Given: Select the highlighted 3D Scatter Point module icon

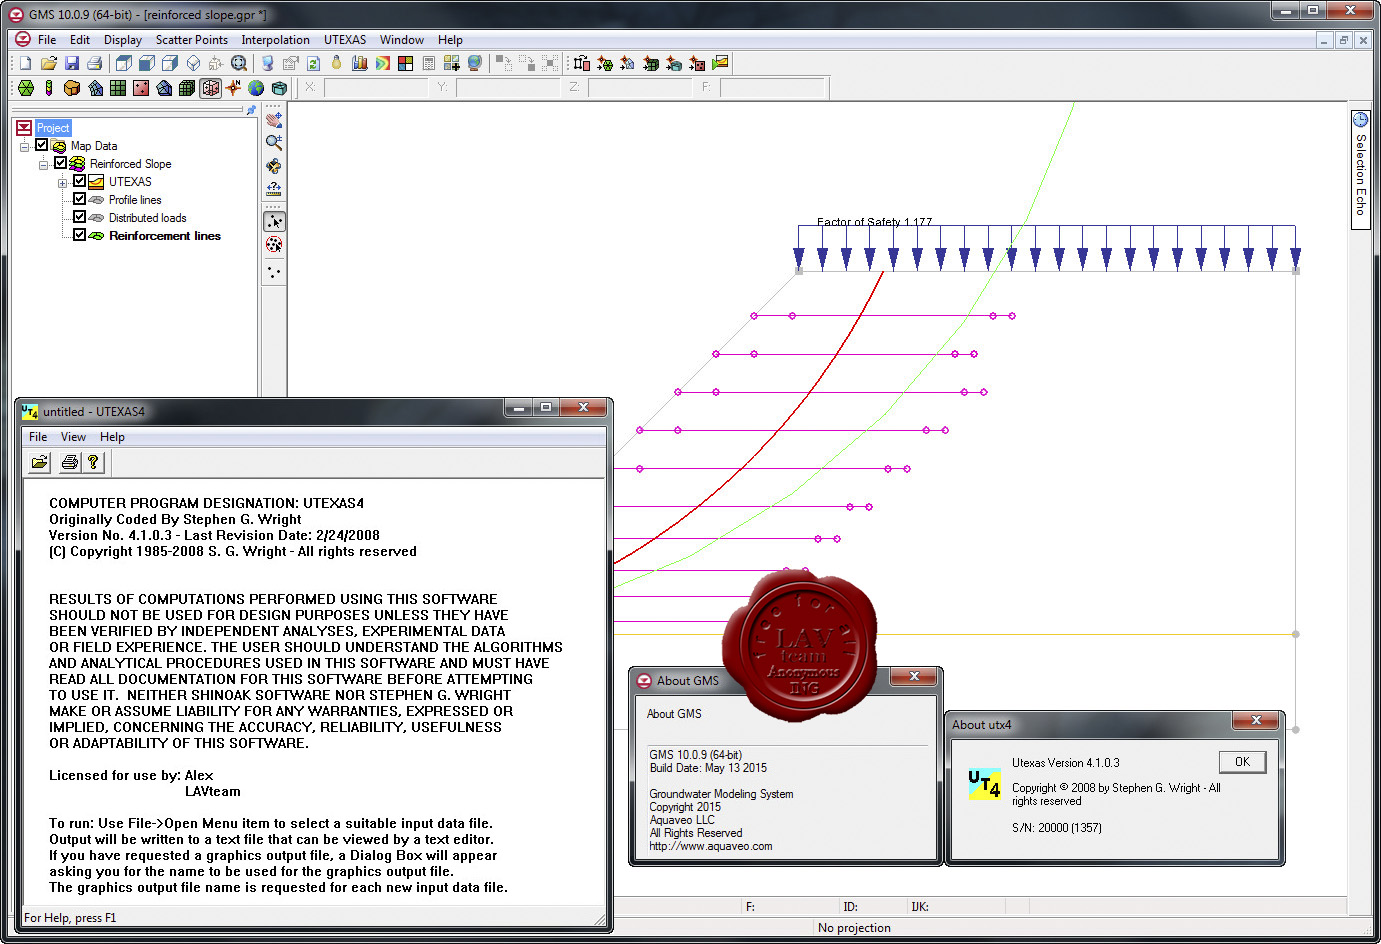Looking at the screenshot, I should (210, 88).
